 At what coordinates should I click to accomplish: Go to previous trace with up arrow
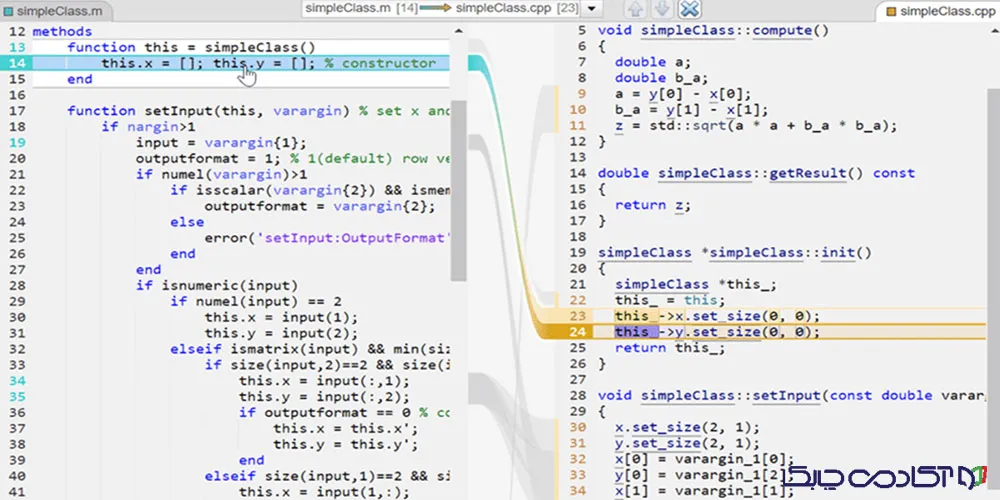(x=636, y=9)
